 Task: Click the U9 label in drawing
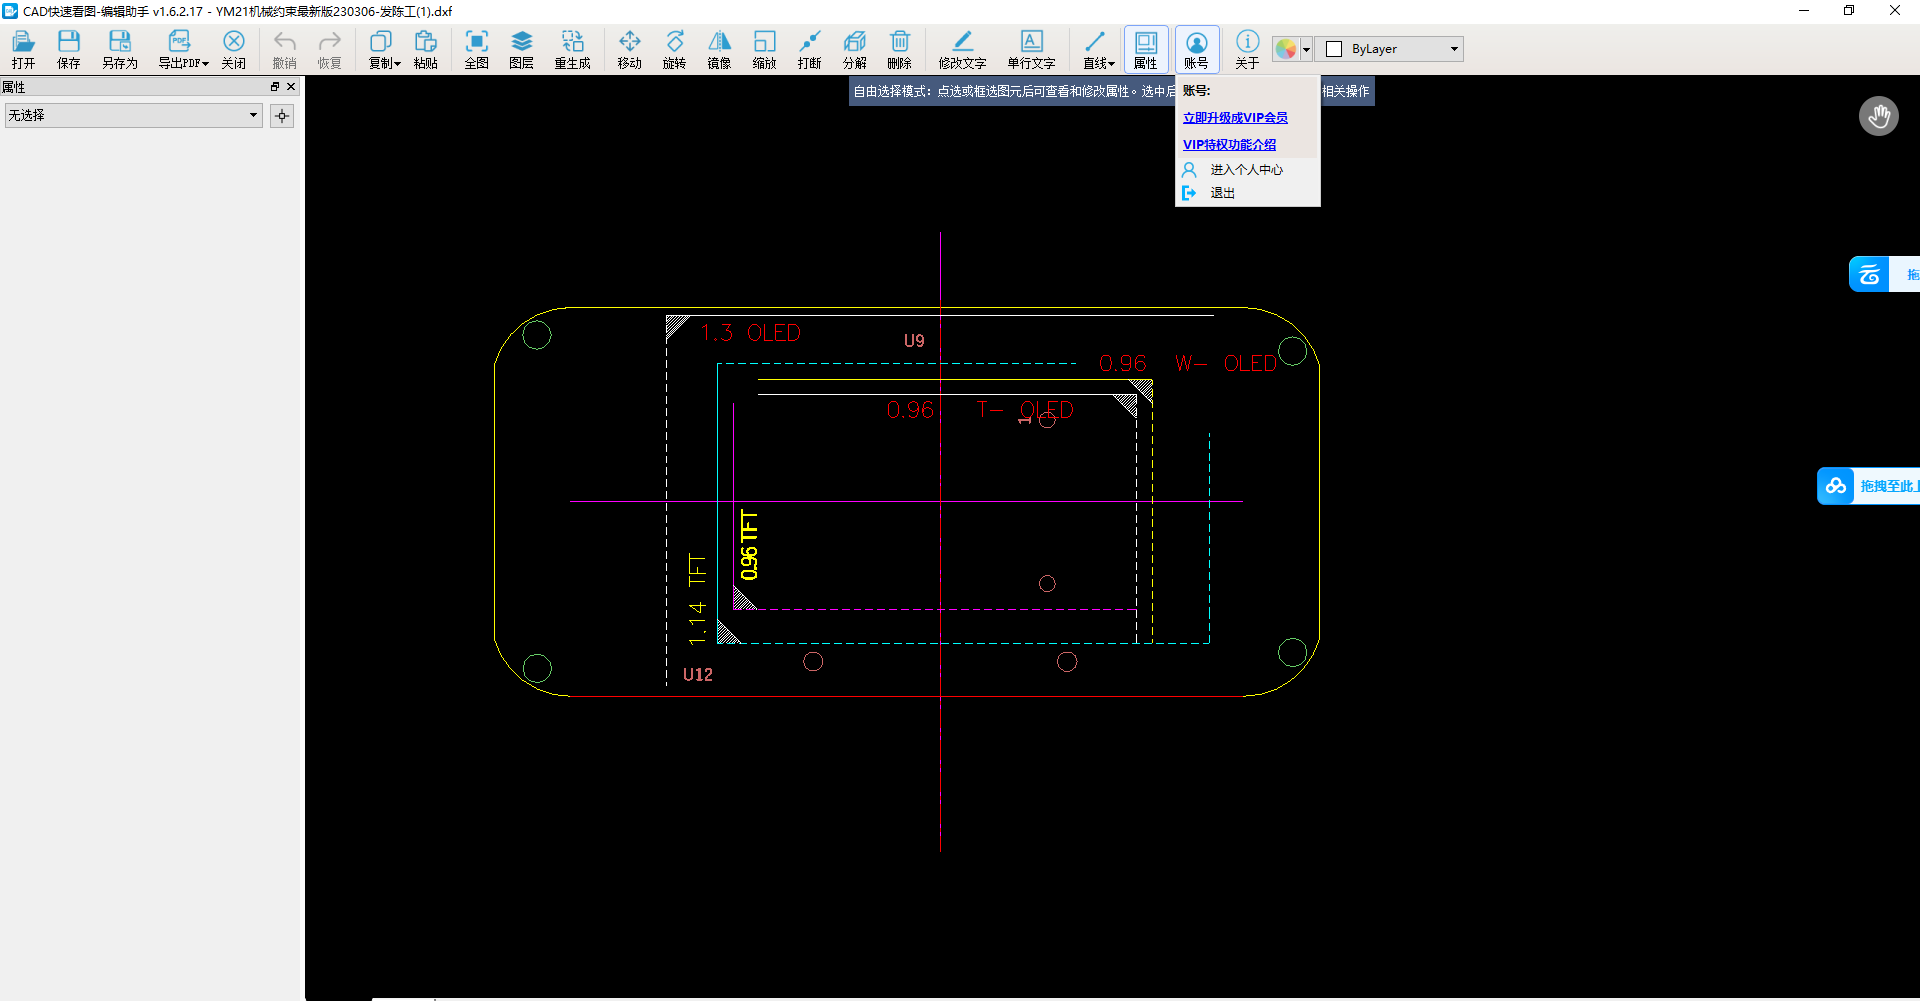click(914, 341)
